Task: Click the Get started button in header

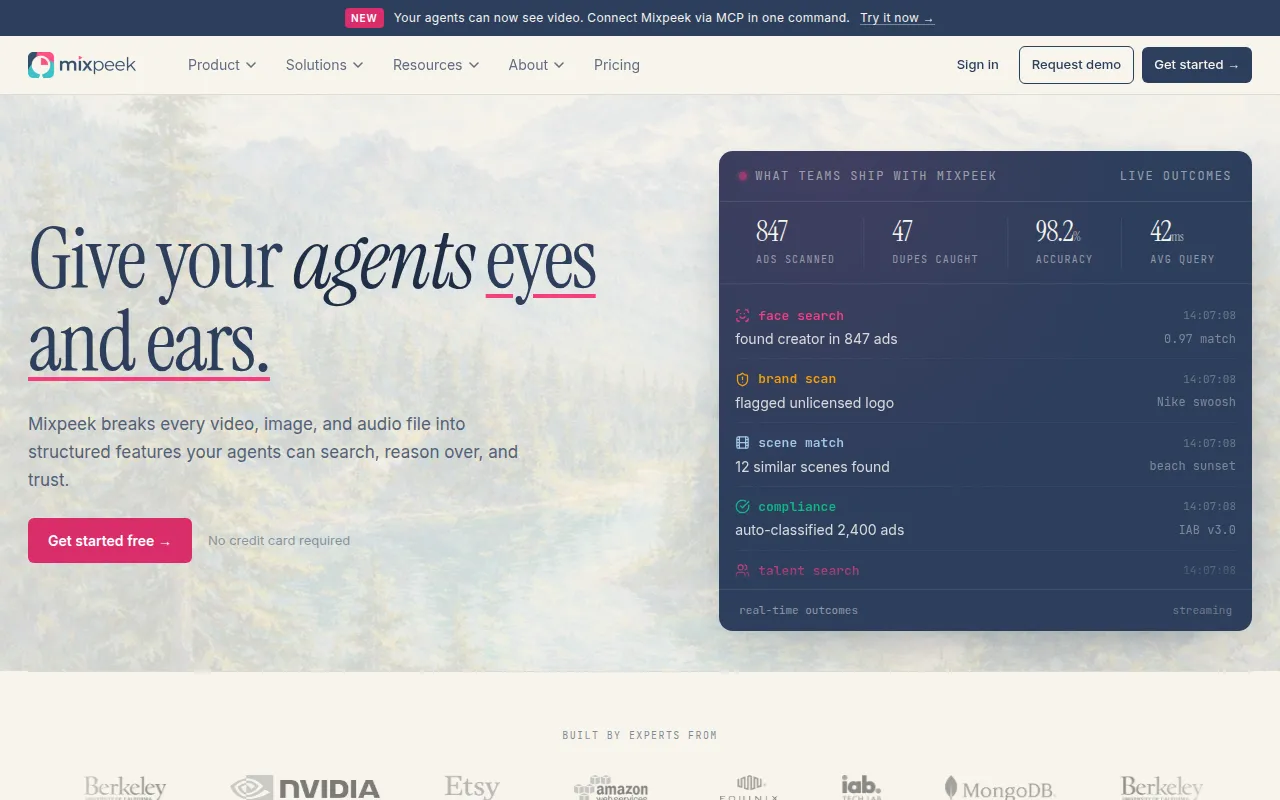Action: [1197, 65]
